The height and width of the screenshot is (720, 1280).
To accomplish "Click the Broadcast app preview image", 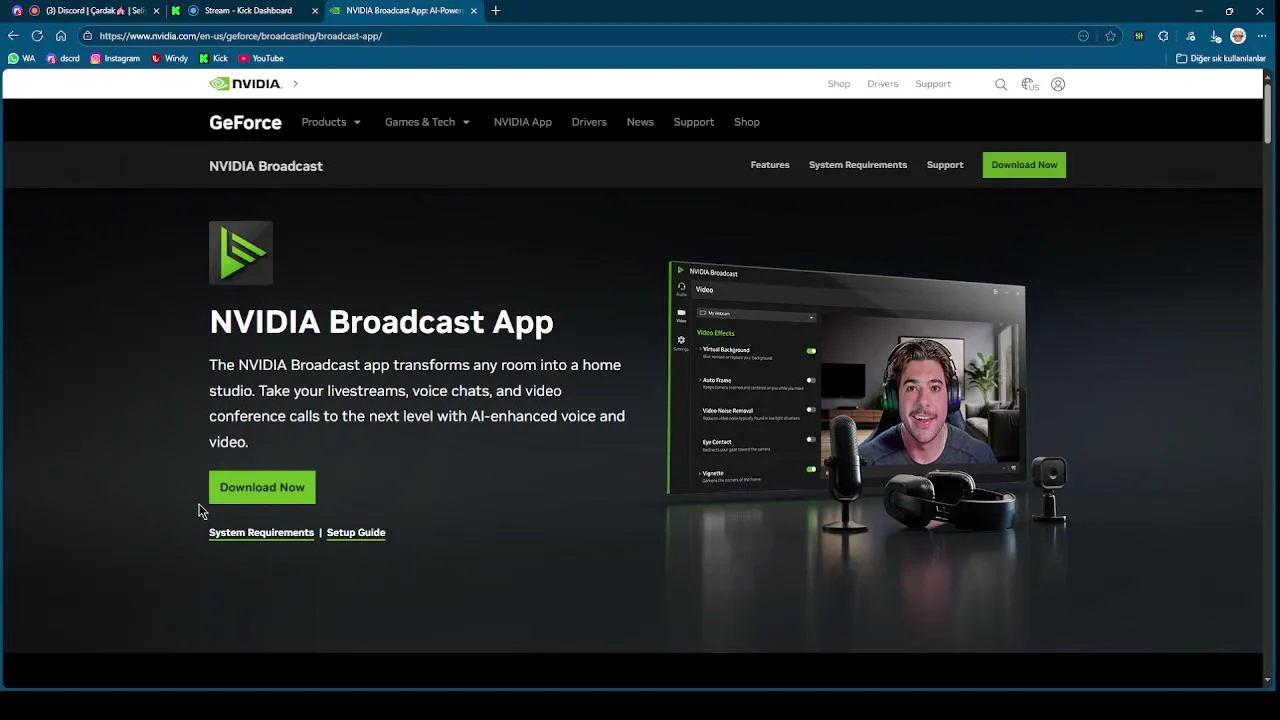I will pos(867,395).
